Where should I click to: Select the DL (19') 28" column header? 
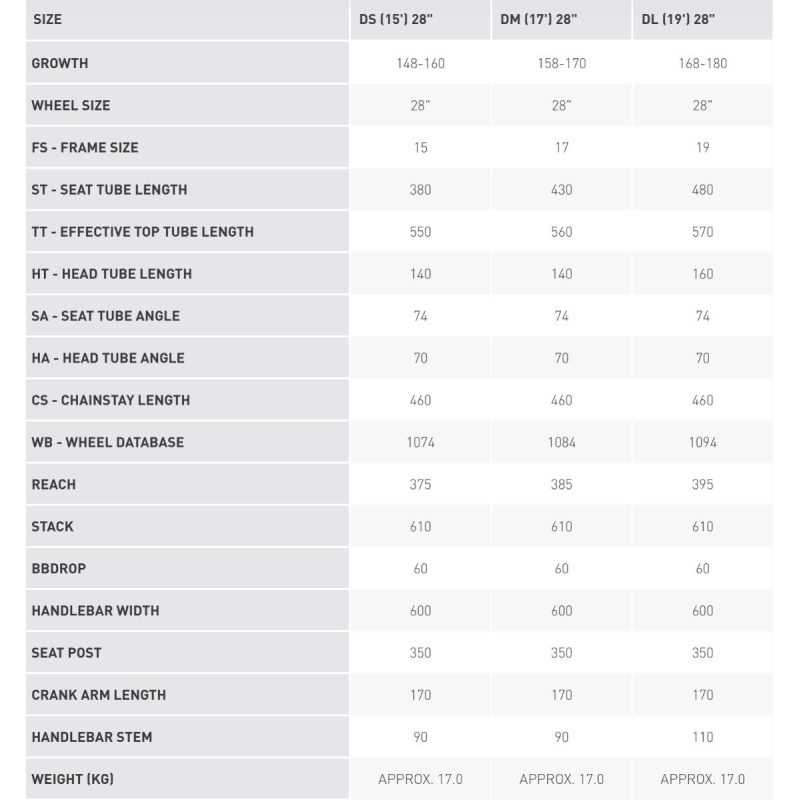point(678,19)
